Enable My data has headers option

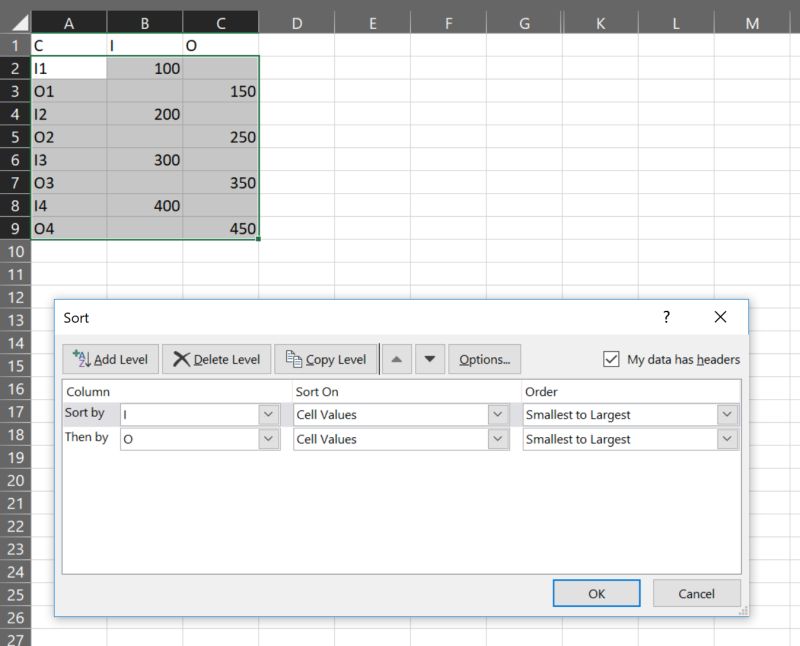click(x=611, y=359)
